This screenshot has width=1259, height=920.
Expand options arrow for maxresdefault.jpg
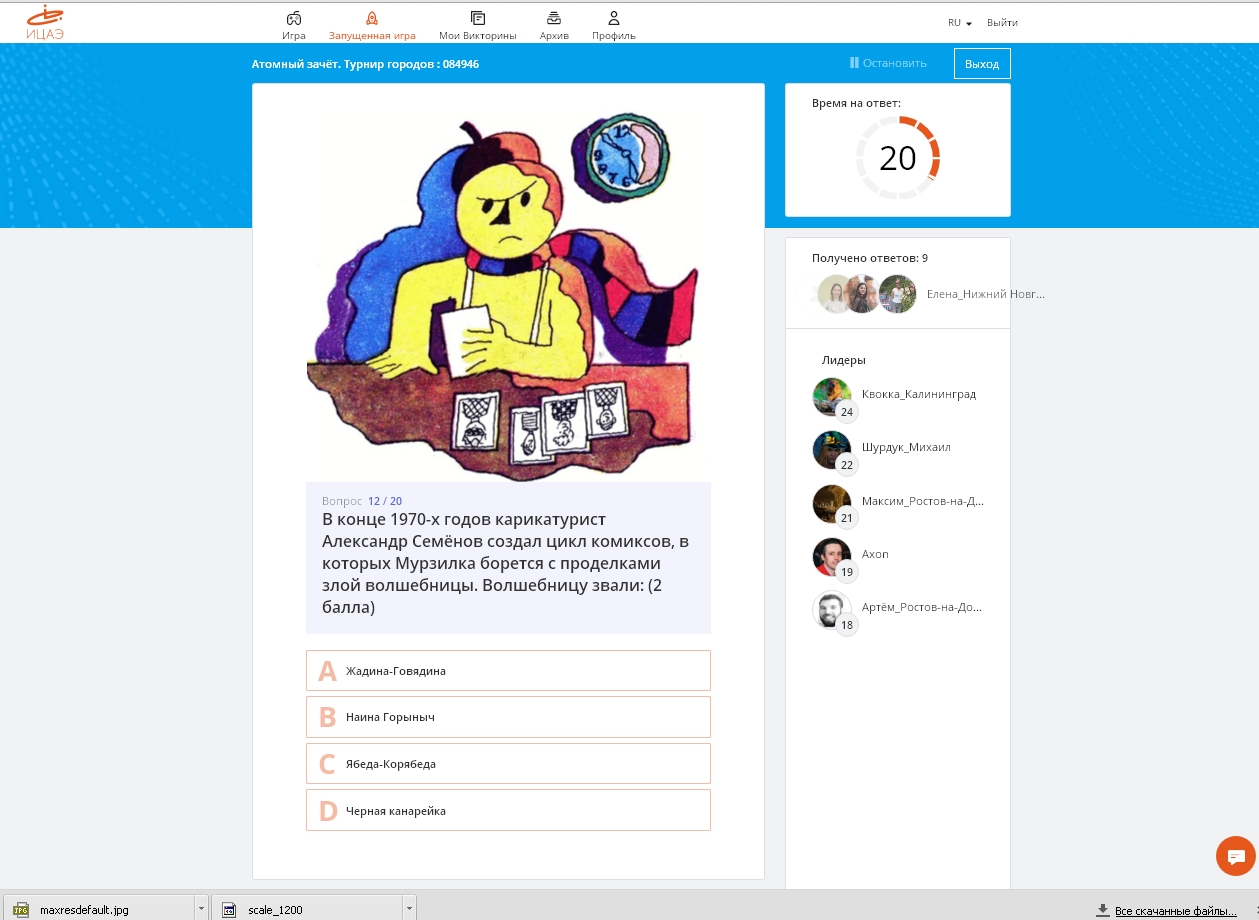tap(201, 909)
